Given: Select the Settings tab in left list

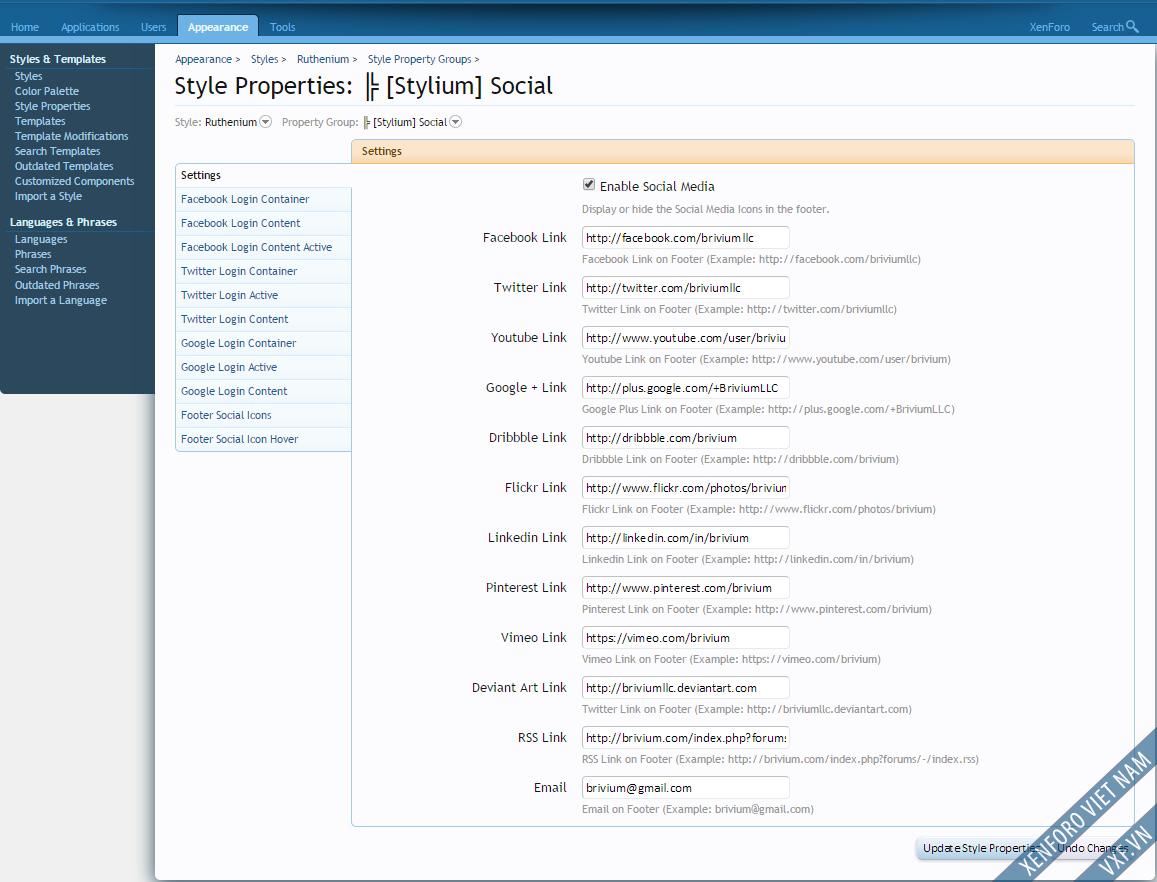Looking at the screenshot, I should pos(263,175).
